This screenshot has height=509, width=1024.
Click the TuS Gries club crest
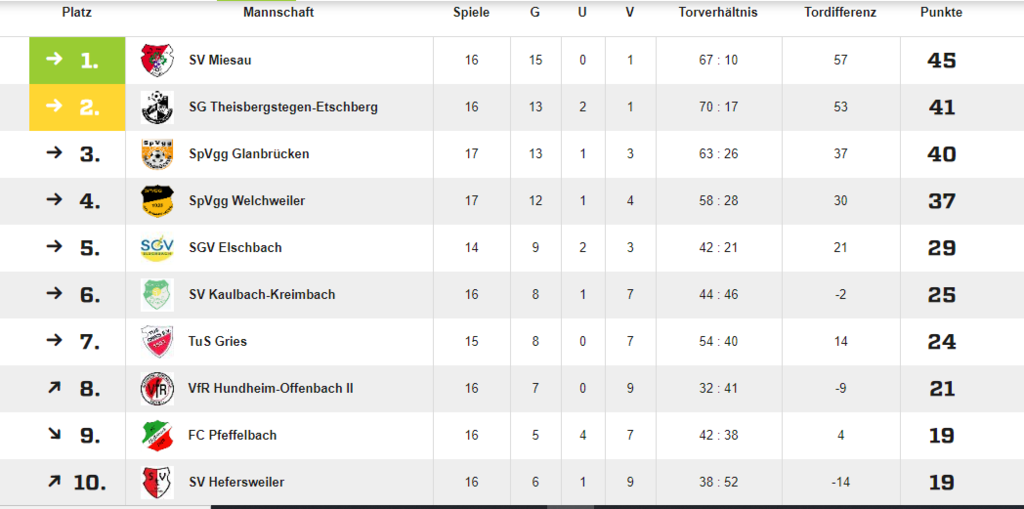pyautogui.click(x=157, y=342)
